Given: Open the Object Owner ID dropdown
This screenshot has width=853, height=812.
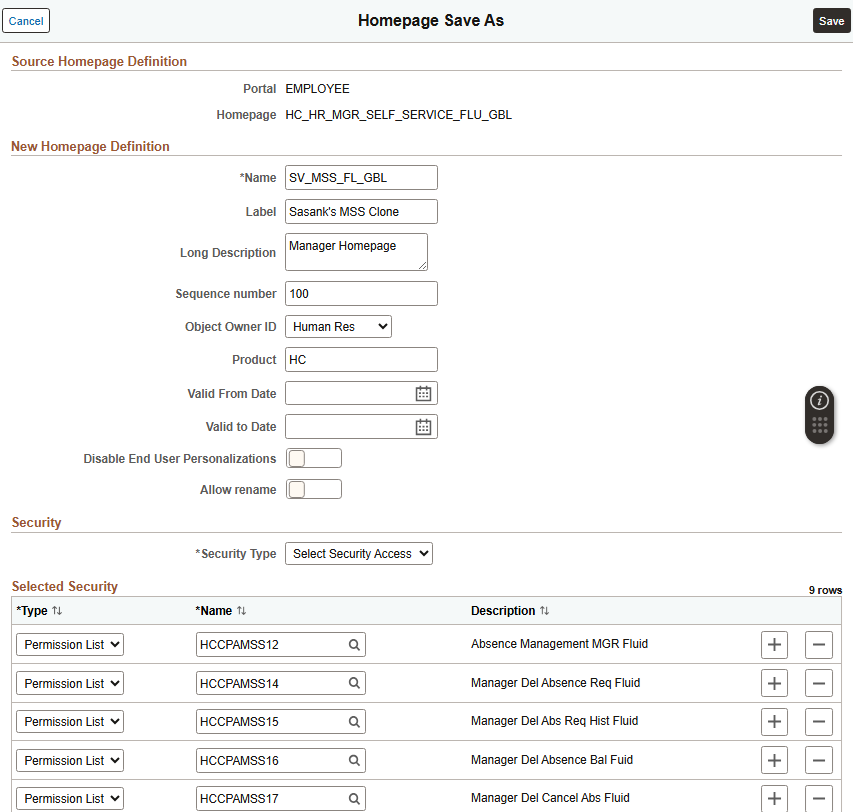Looking at the screenshot, I should (338, 326).
